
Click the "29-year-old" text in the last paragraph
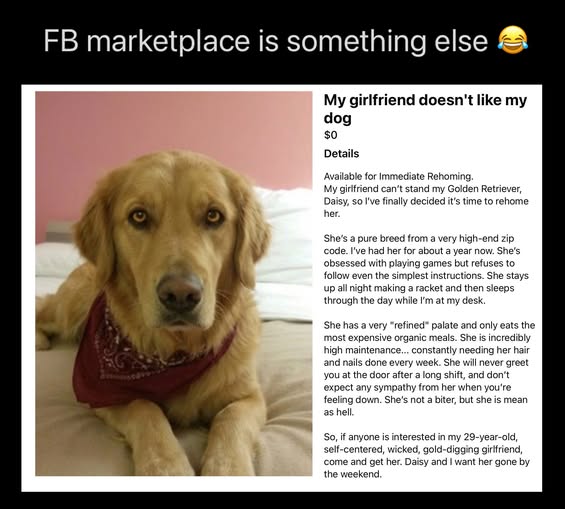pos(490,437)
